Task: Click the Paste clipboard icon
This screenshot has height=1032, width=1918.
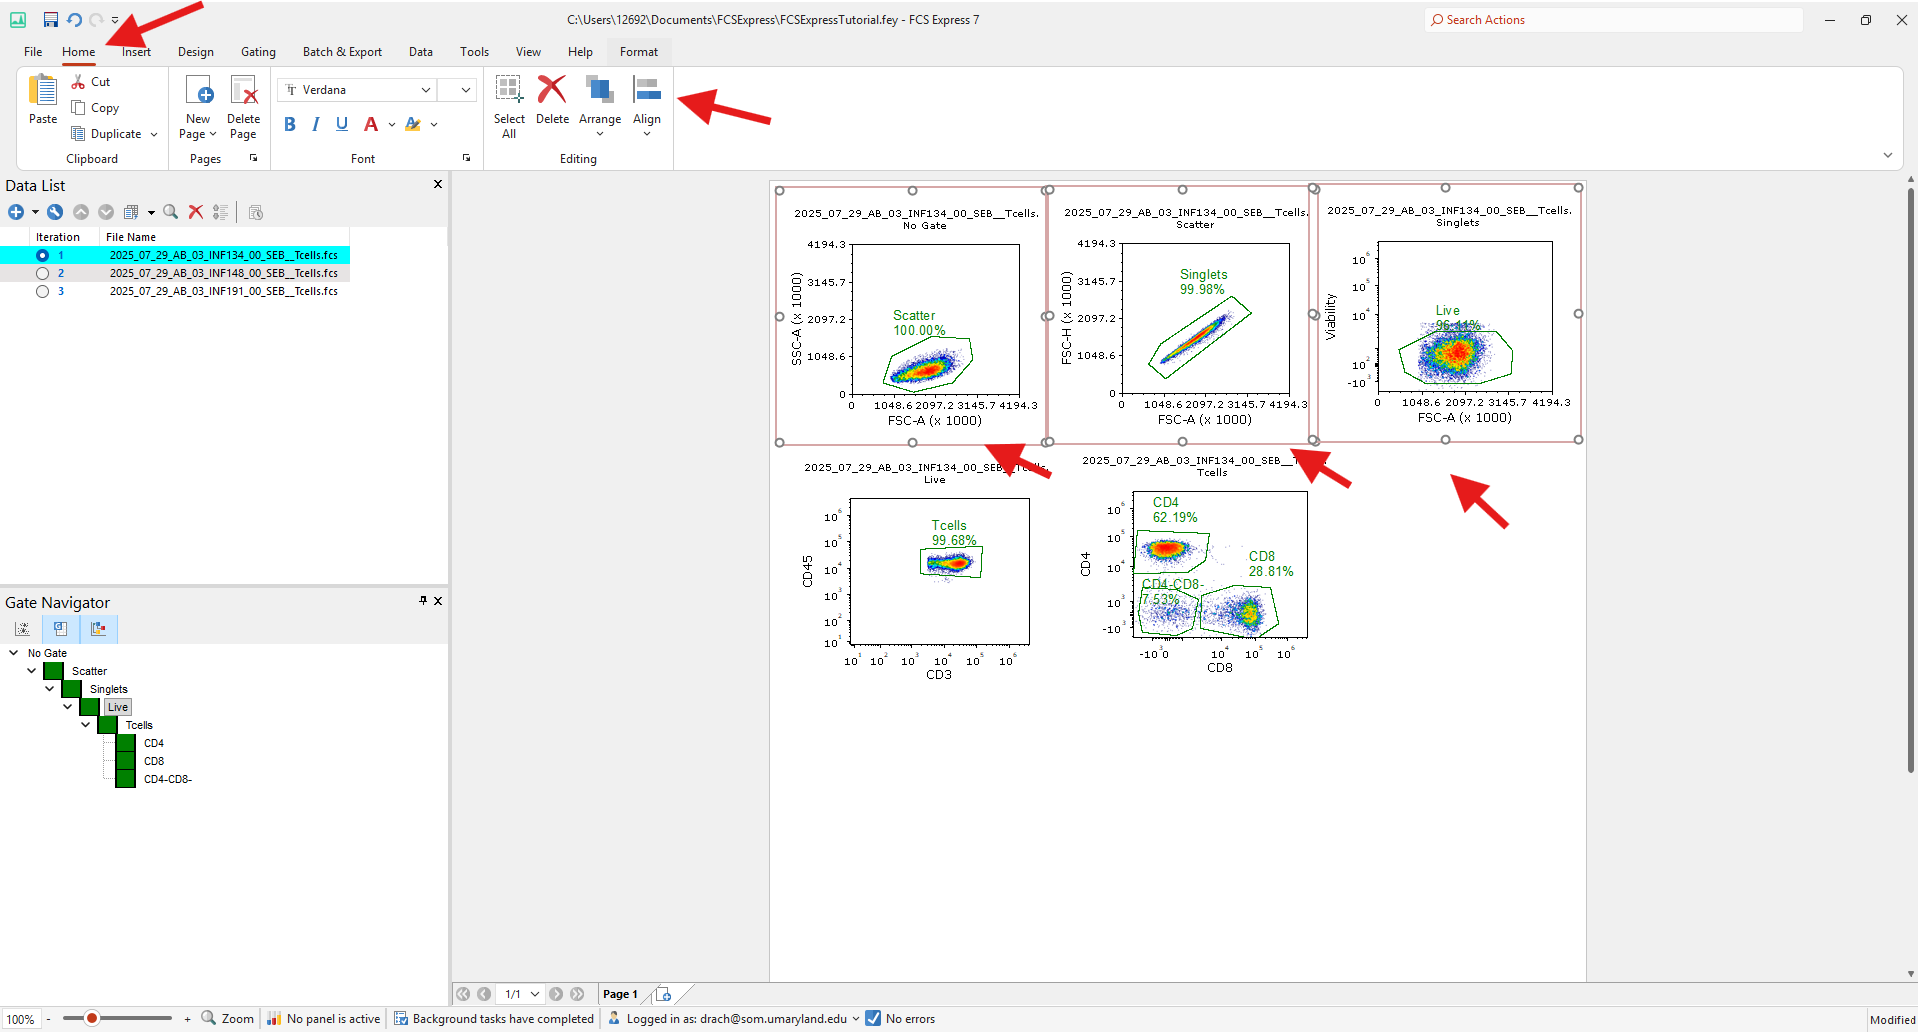Action: click(43, 90)
